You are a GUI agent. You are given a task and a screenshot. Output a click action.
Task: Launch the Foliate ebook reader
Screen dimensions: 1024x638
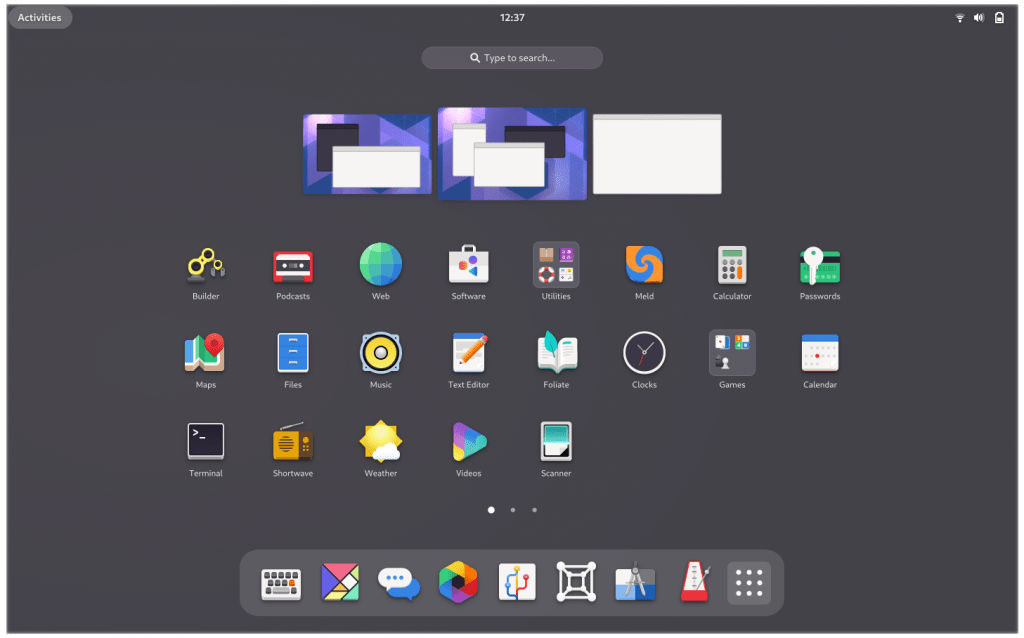tap(556, 353)
